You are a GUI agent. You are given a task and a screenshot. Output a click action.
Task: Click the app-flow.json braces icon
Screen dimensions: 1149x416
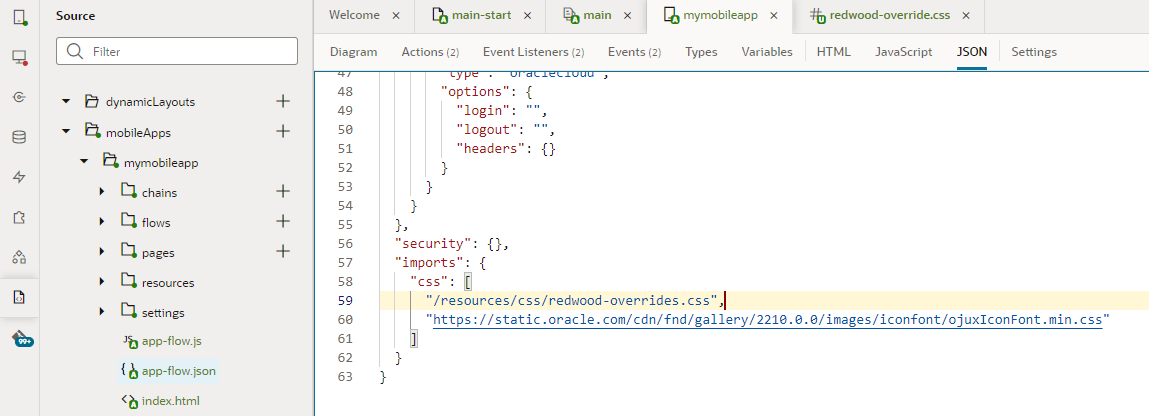[130, 371]
